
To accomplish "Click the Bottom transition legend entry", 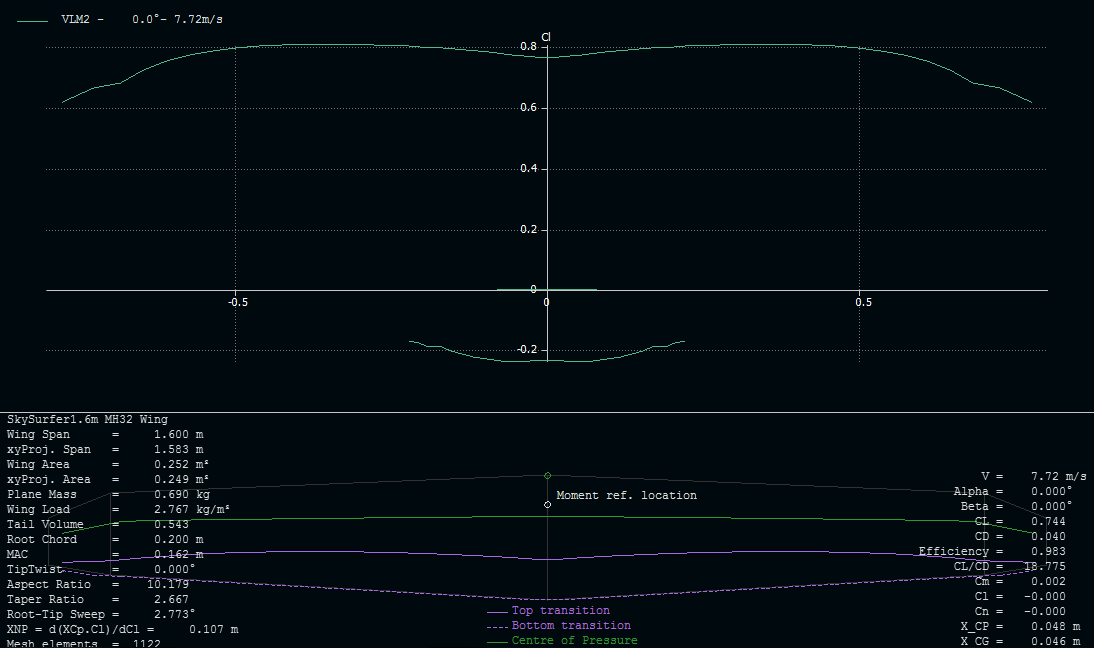I will pyautogui.click(x=570, y=625).
